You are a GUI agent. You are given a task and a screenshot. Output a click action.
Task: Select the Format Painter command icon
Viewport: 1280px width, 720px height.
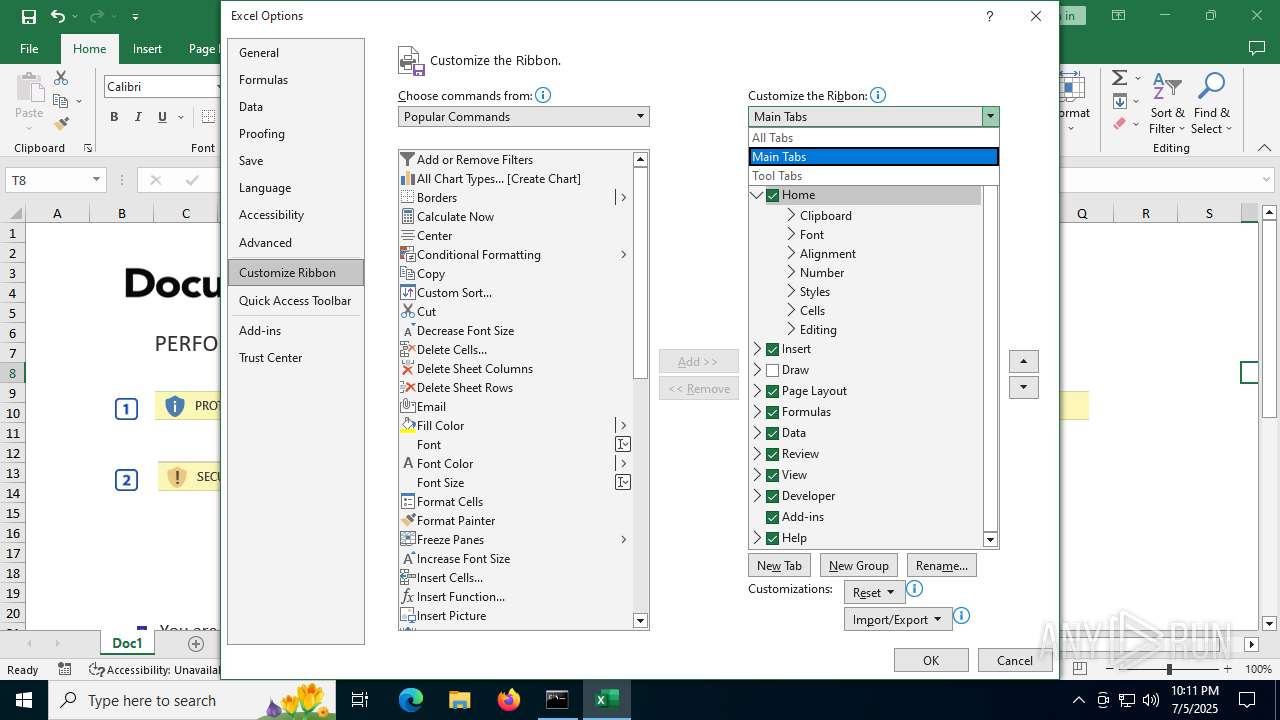point(407,520)
